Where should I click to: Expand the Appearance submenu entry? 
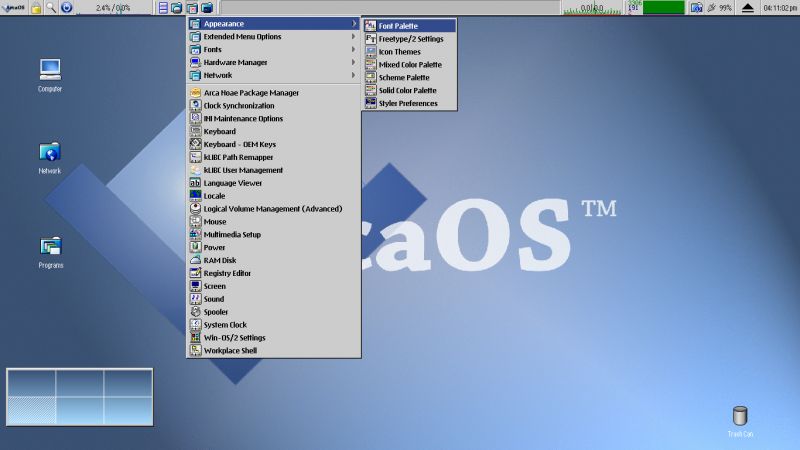[x=273, y=23]
